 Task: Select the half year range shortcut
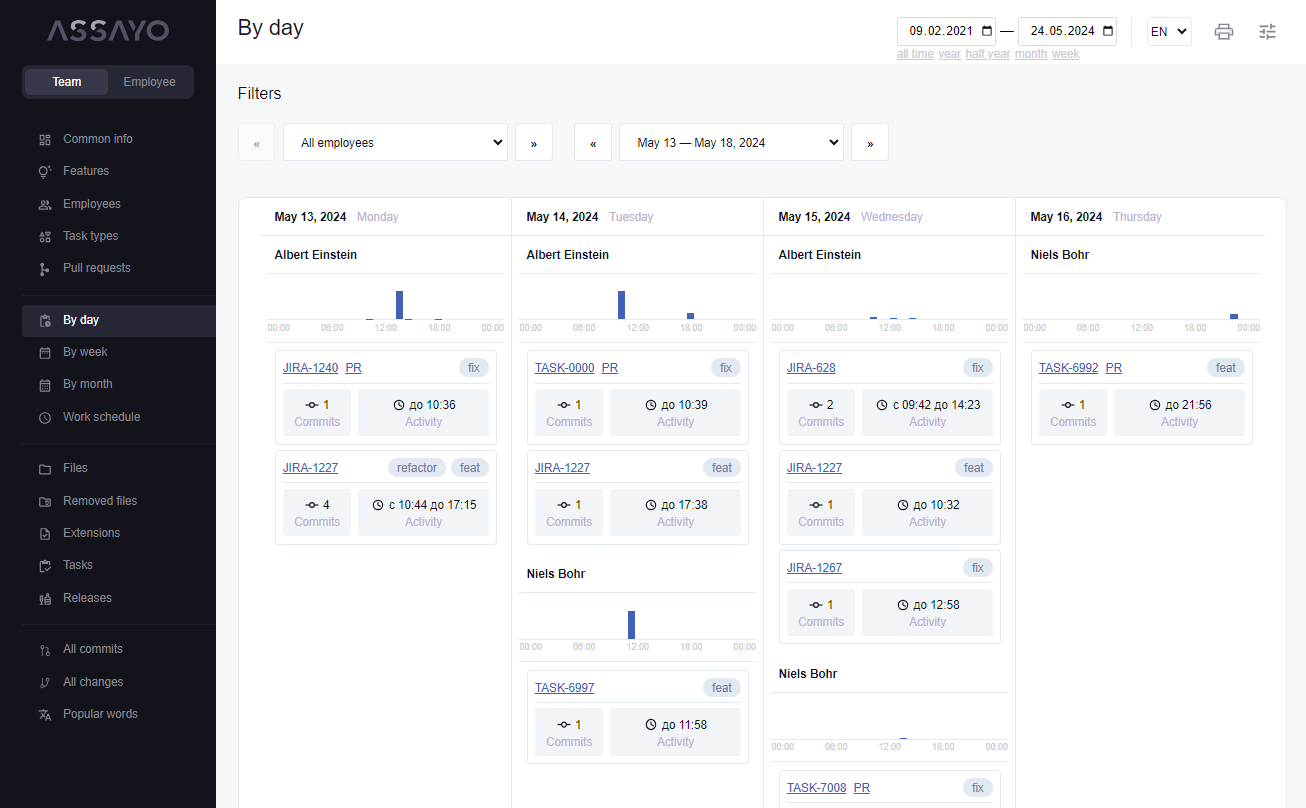pos(987,54)
